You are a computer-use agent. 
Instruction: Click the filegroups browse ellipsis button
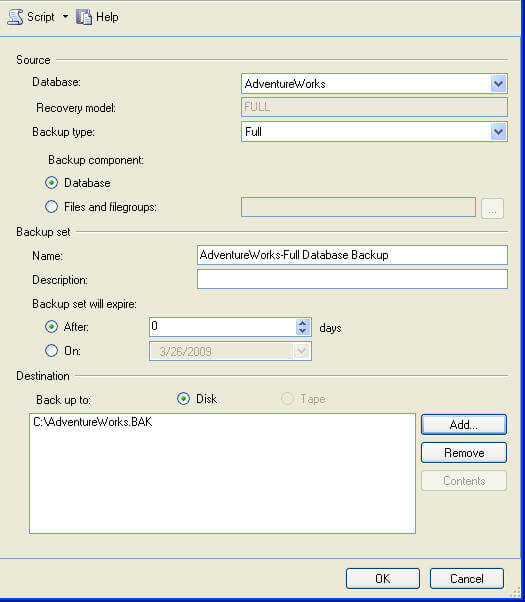(492, 208)
